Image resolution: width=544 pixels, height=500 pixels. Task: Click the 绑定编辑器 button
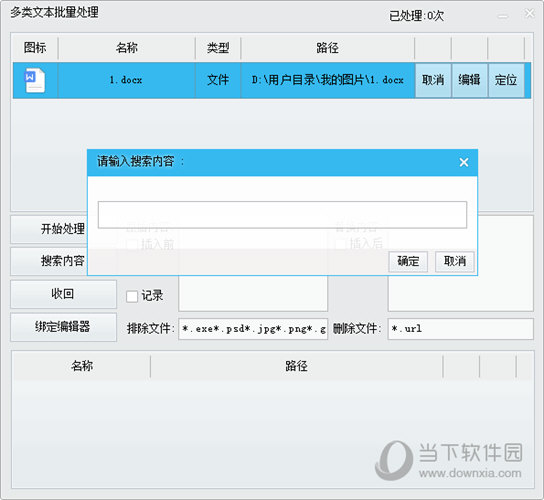(63, 327)
